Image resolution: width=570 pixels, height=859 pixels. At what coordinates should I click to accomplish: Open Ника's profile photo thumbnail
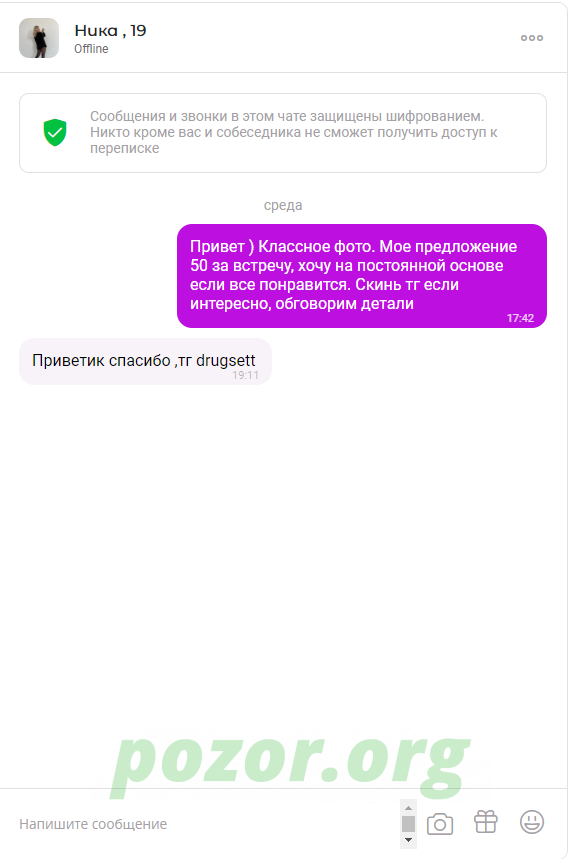39,38
